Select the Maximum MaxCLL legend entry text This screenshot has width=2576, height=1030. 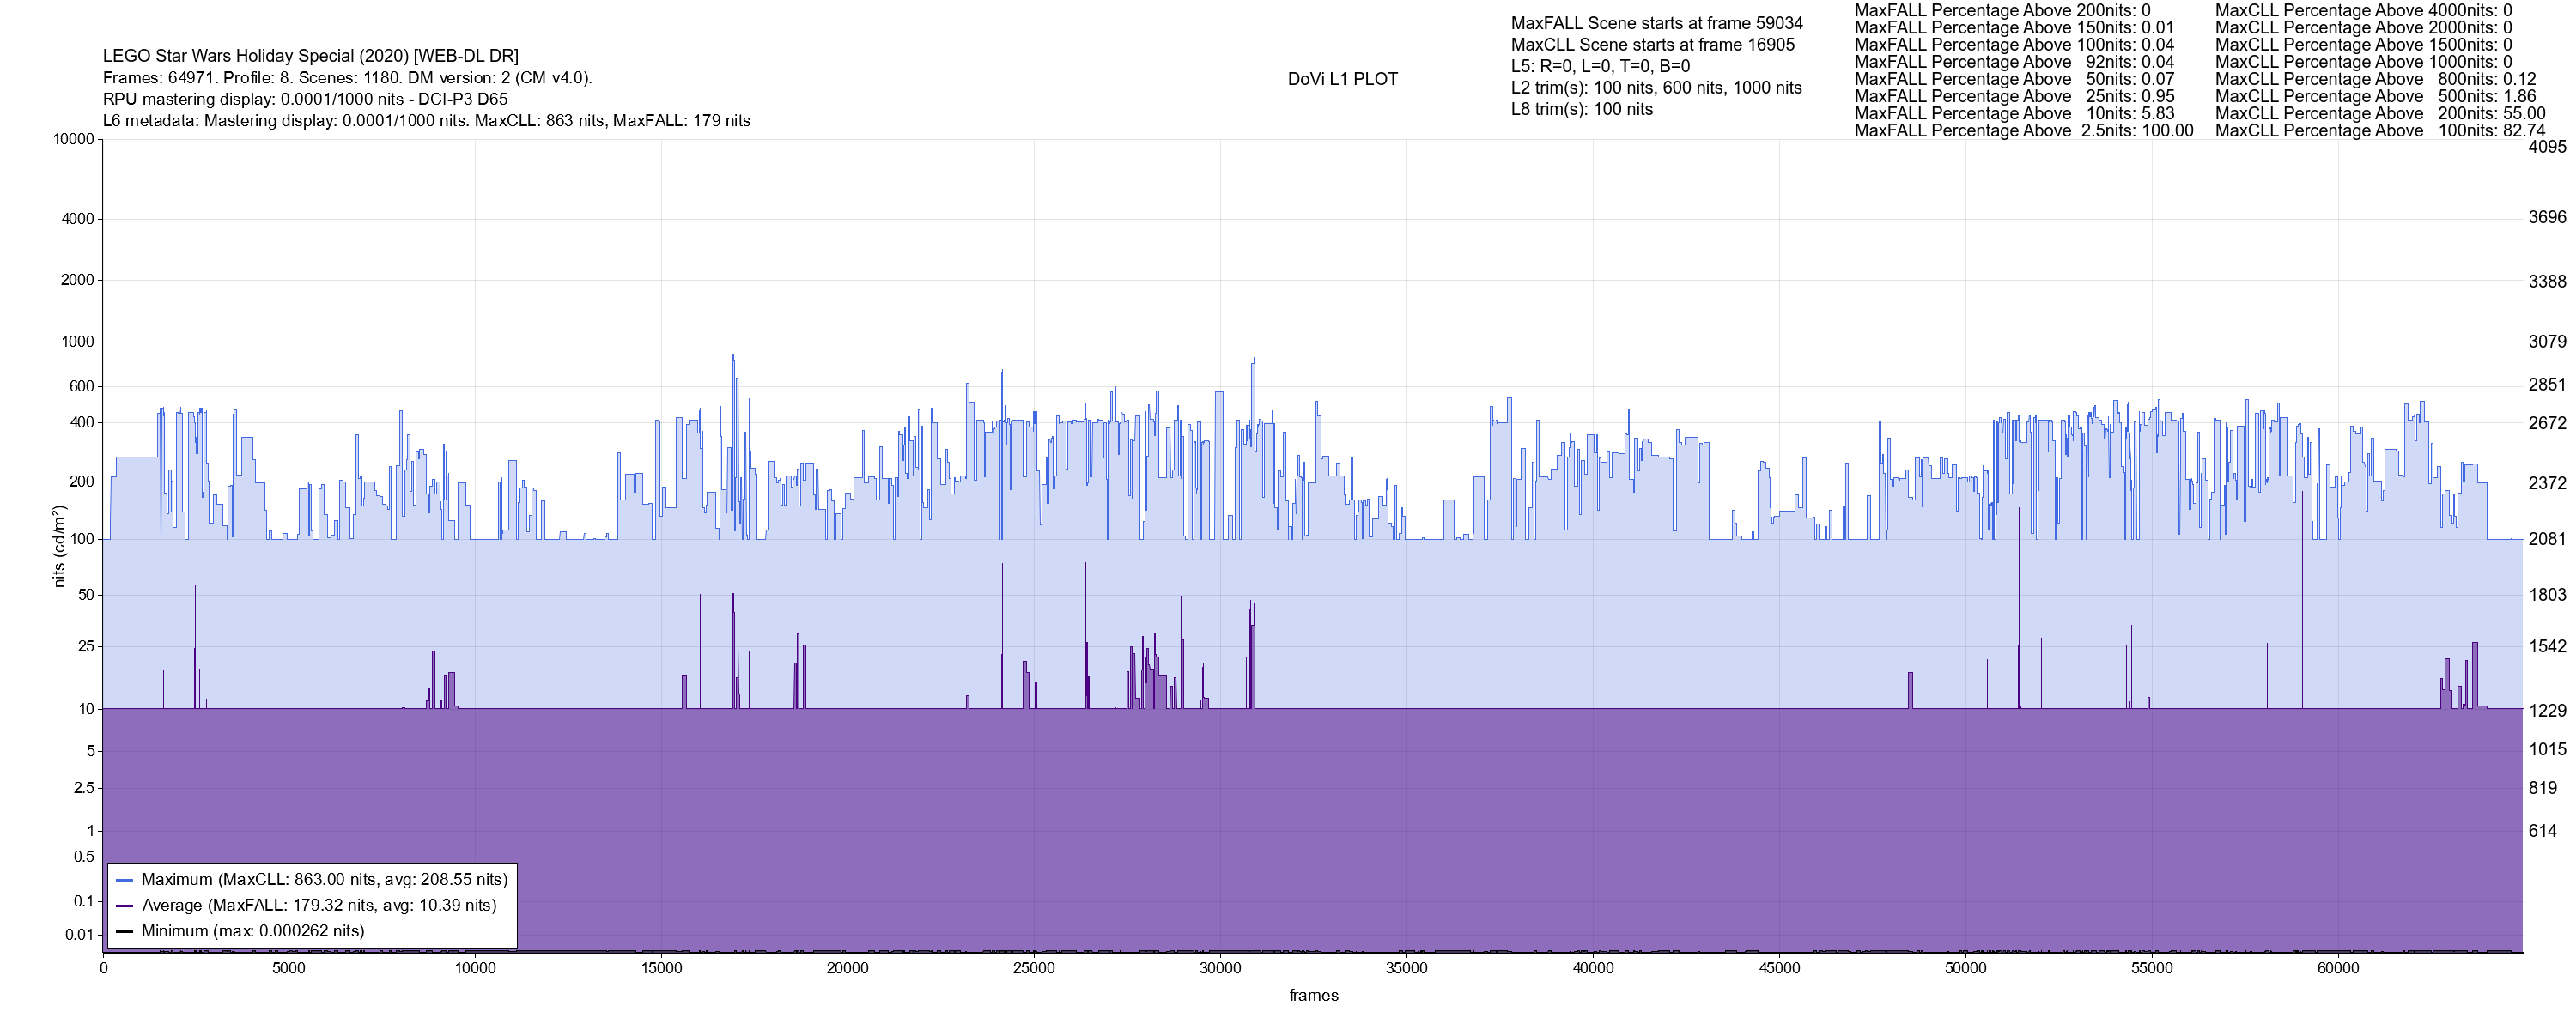[324, 880]
